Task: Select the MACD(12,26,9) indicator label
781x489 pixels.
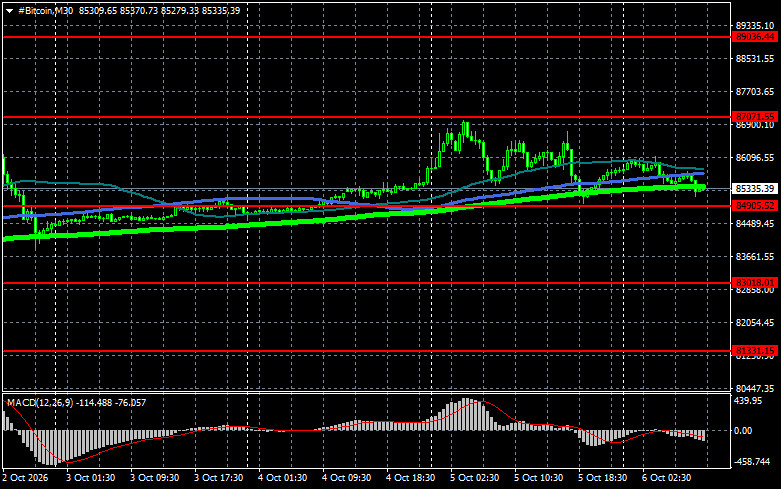Action: 42,402
